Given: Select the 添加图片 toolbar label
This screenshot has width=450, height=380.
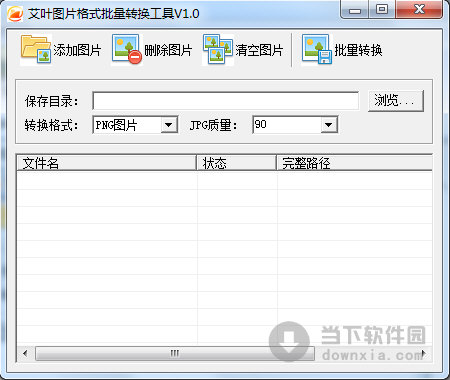Looking at the screenshot, I should 77,50.
